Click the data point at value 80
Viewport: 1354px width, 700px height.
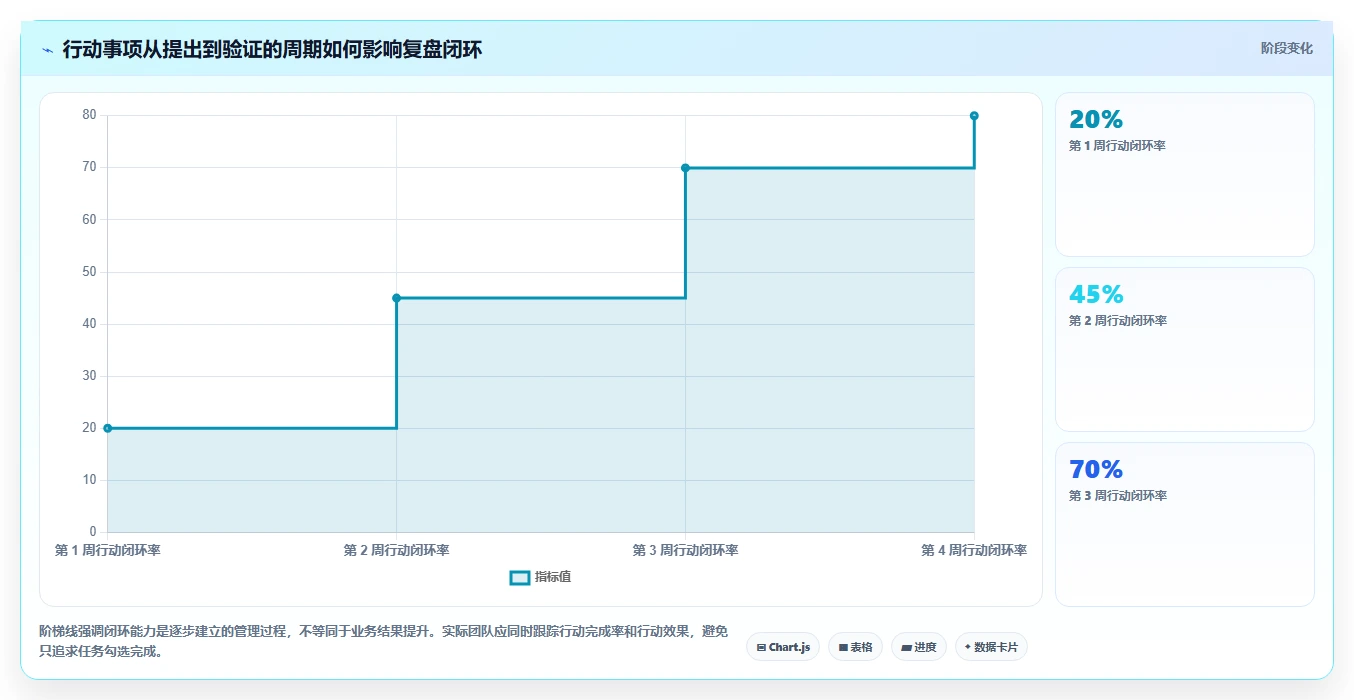pyautogui.click(x=974, y=116)
